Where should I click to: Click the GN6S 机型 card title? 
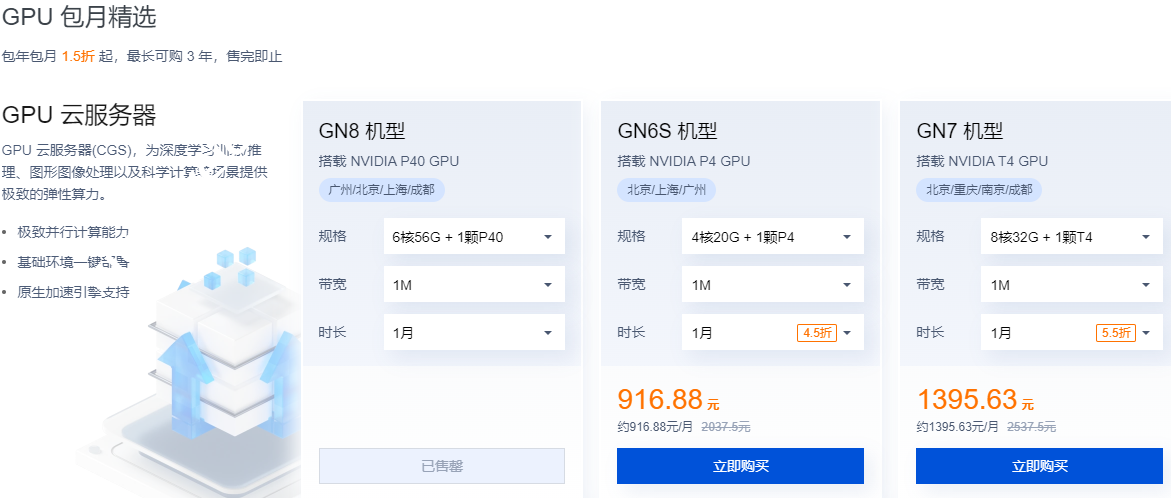pyautogui.click(x=667, y=131)
